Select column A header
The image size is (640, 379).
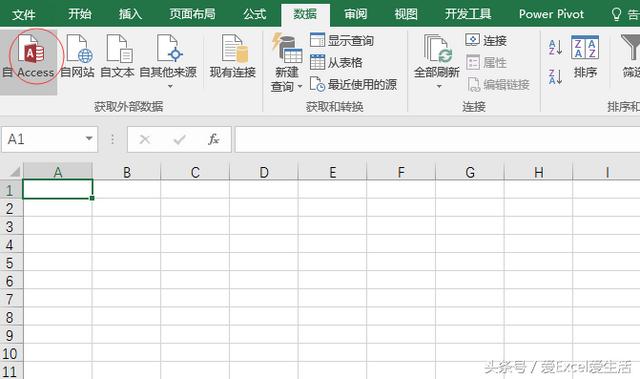coord(58,172)
